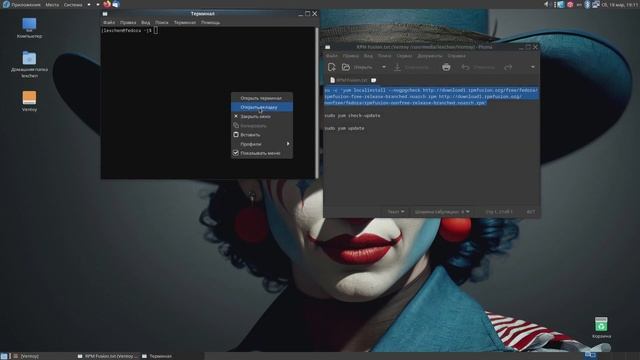Open the Терминал menu in Terminal menubar
640x360 pixels.
tap(184, 22)
